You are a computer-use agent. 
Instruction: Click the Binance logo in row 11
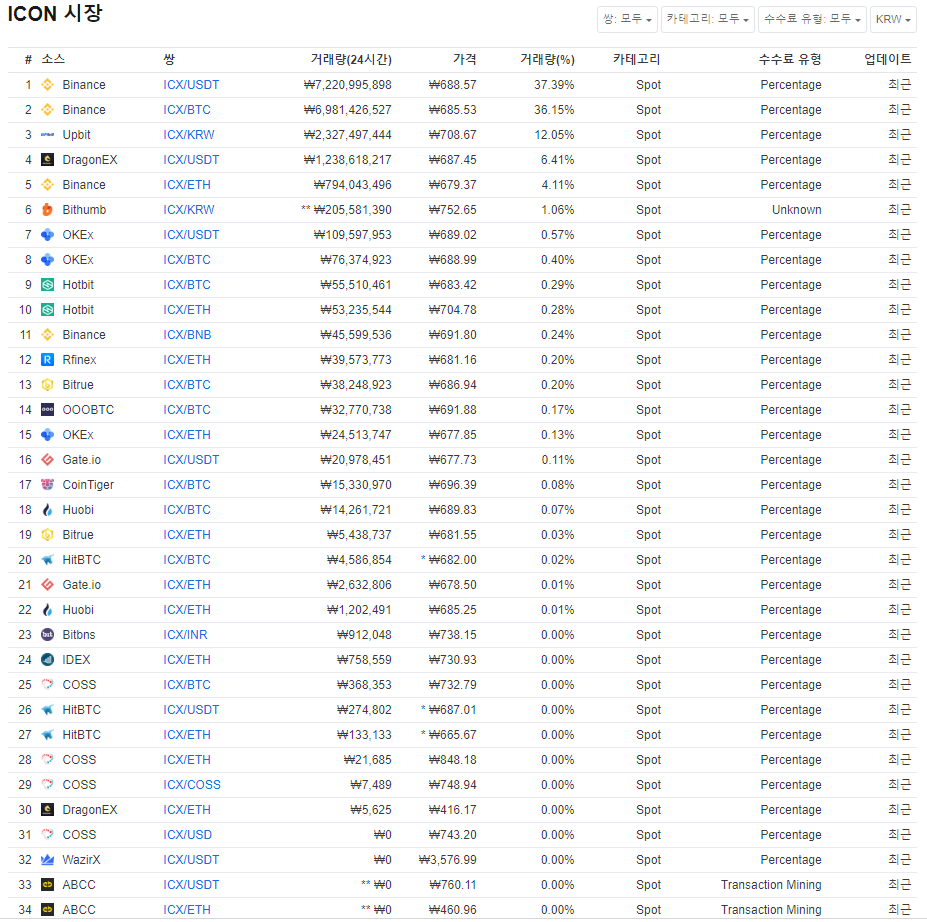click(47, 335)
